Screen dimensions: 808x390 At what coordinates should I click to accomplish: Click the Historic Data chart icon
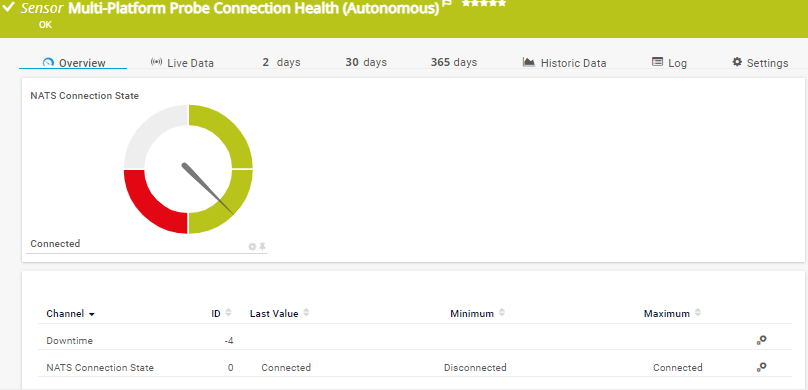coord(529,62)
